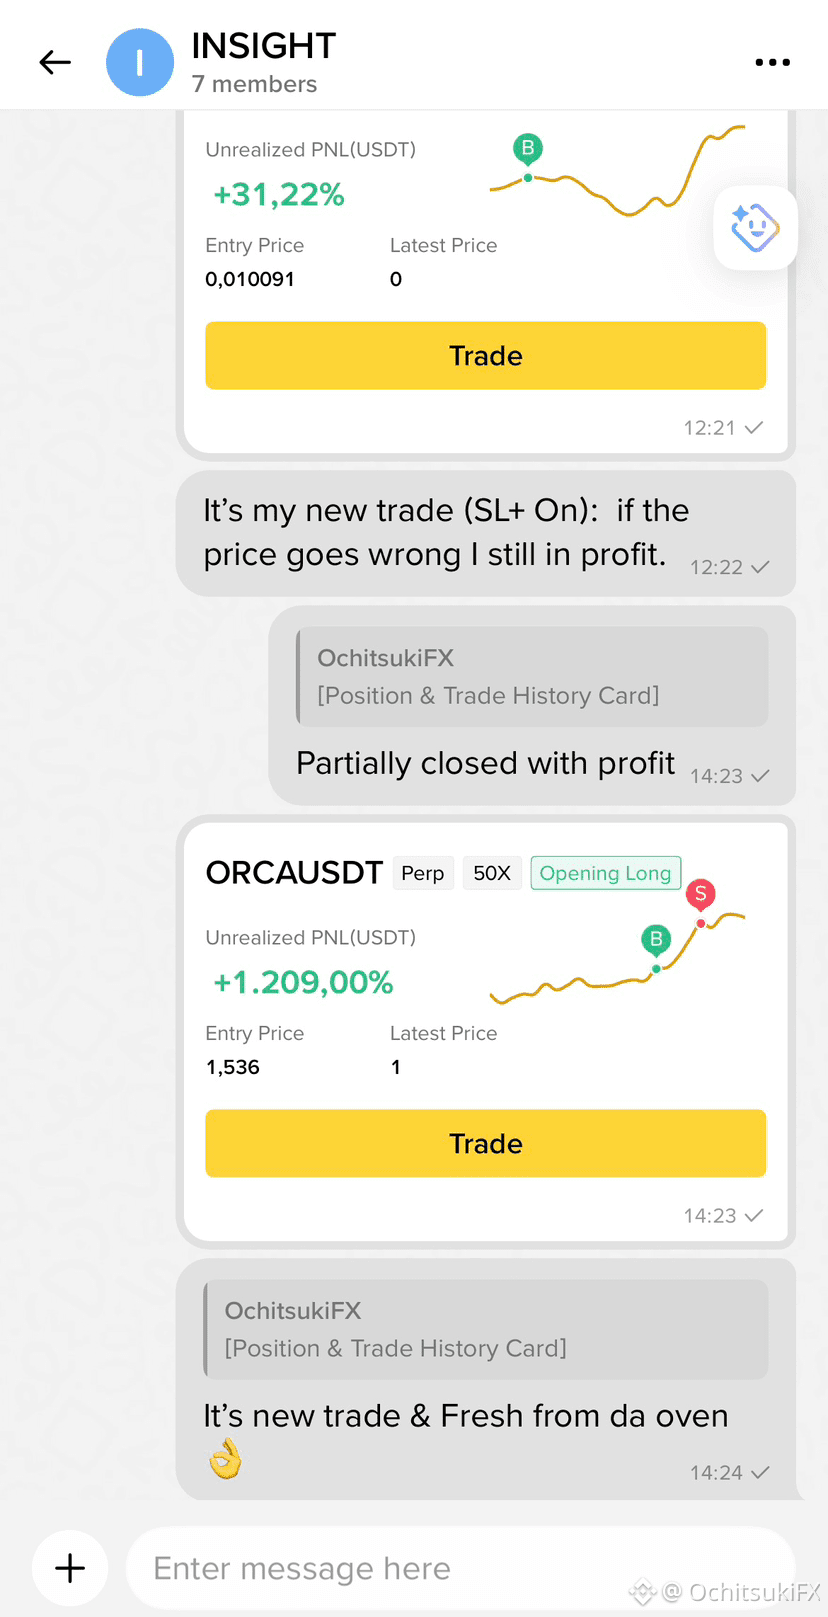
Task: Open quoted card above Partially closed message
Action: coord(532,676)
